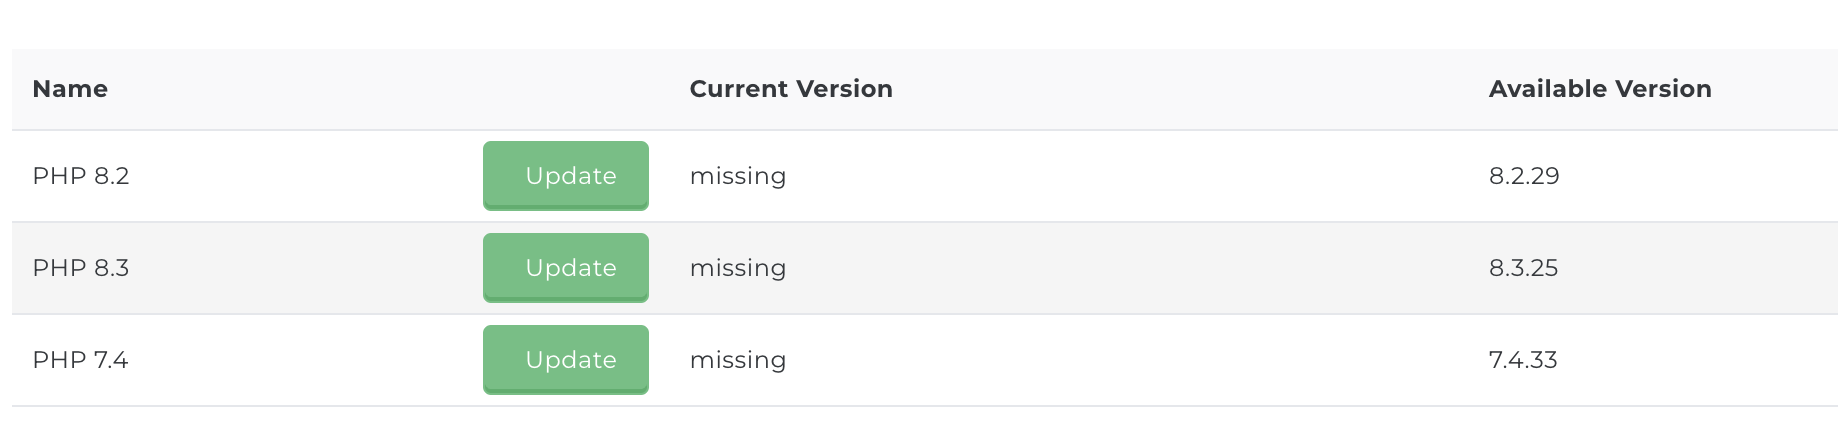The image size is (1838, 438).
Task: Click the Current Version column header
Action: (791, 89)
